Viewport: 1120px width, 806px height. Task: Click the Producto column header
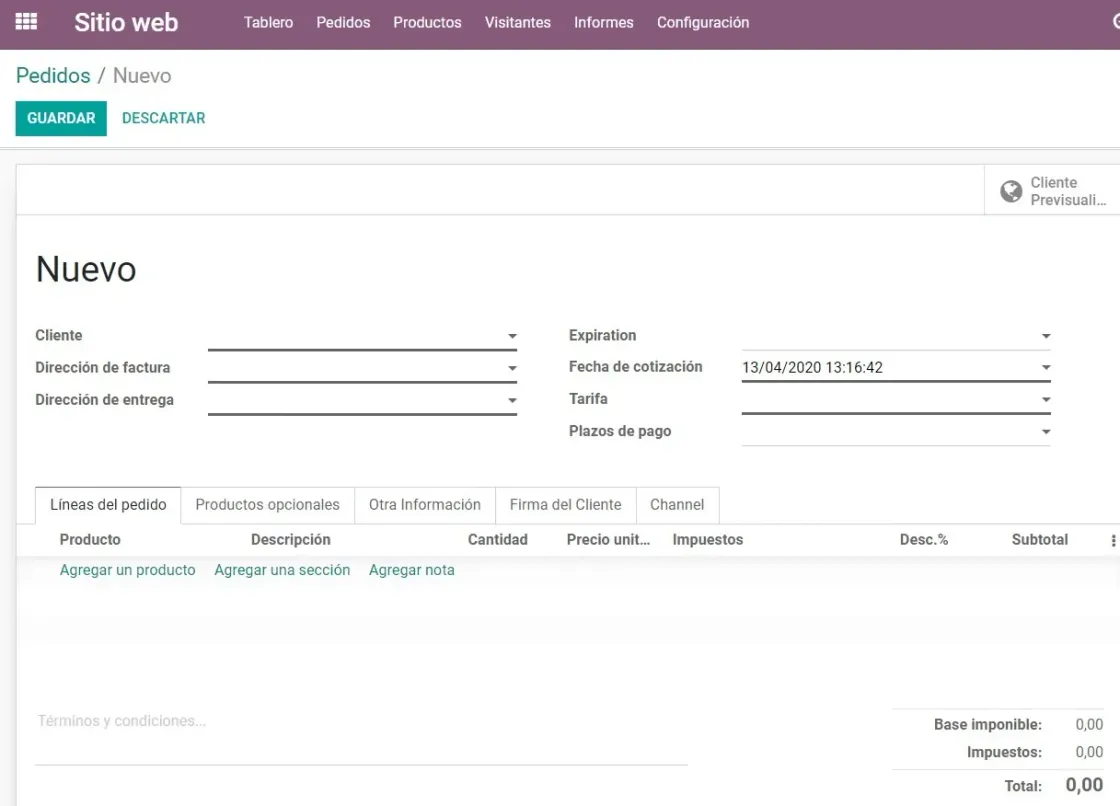tap(90, 540)
